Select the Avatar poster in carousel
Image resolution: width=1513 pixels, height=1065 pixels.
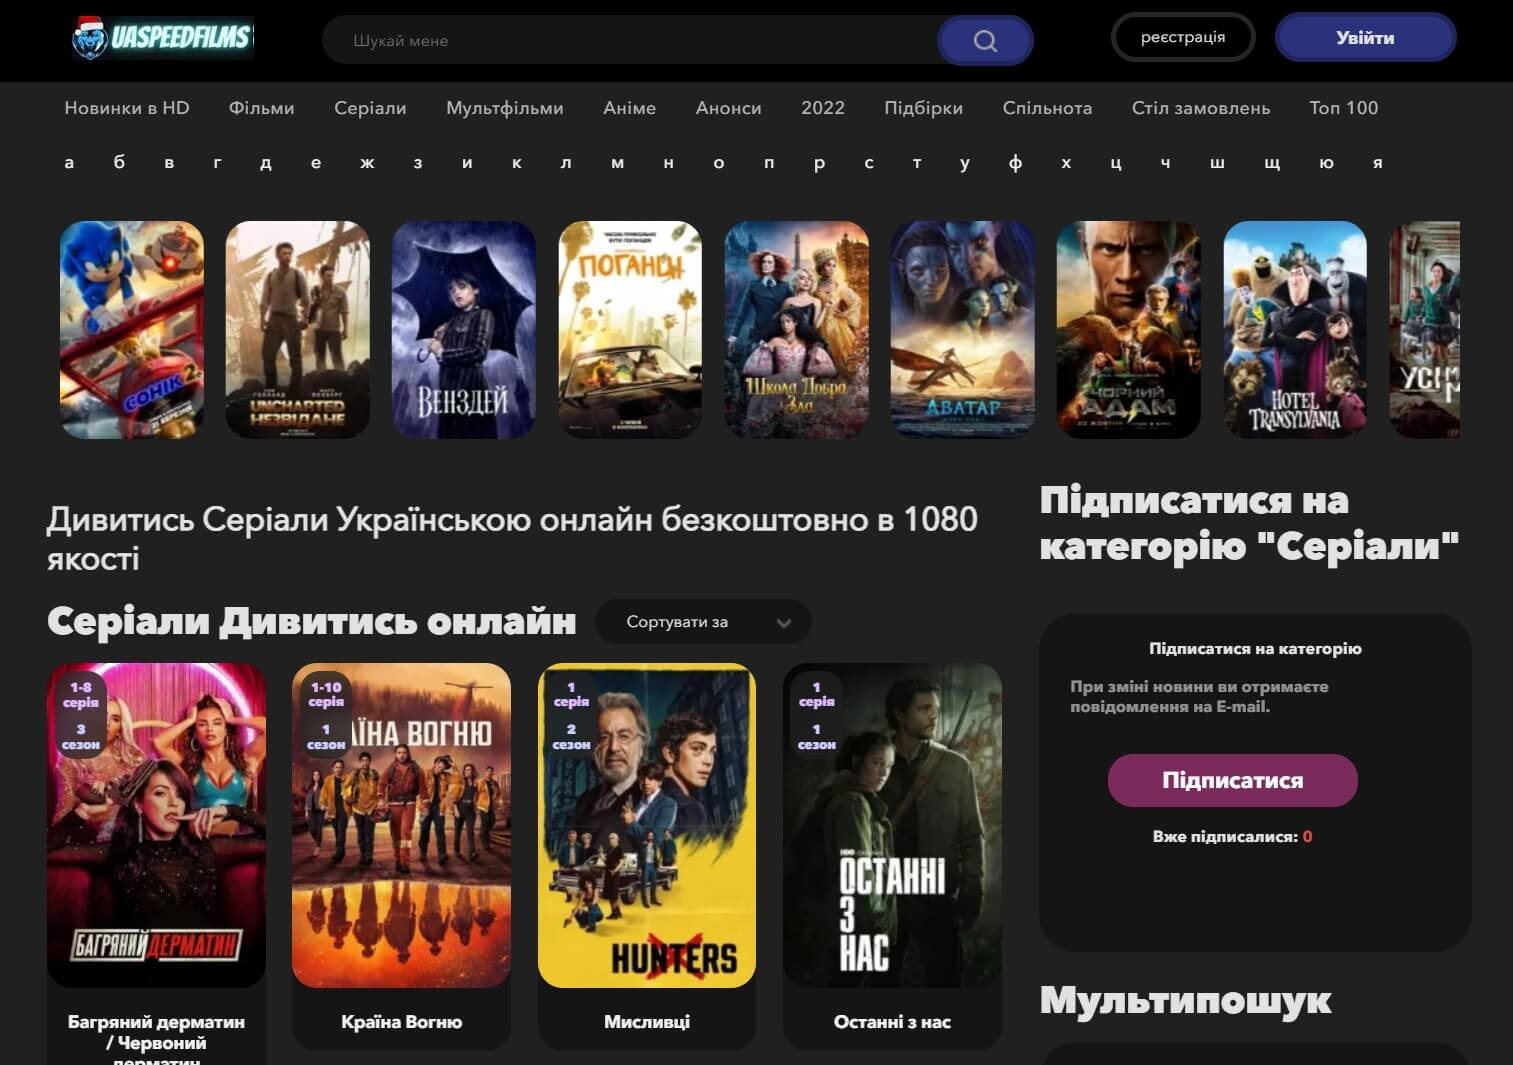(x=962, y=329)
